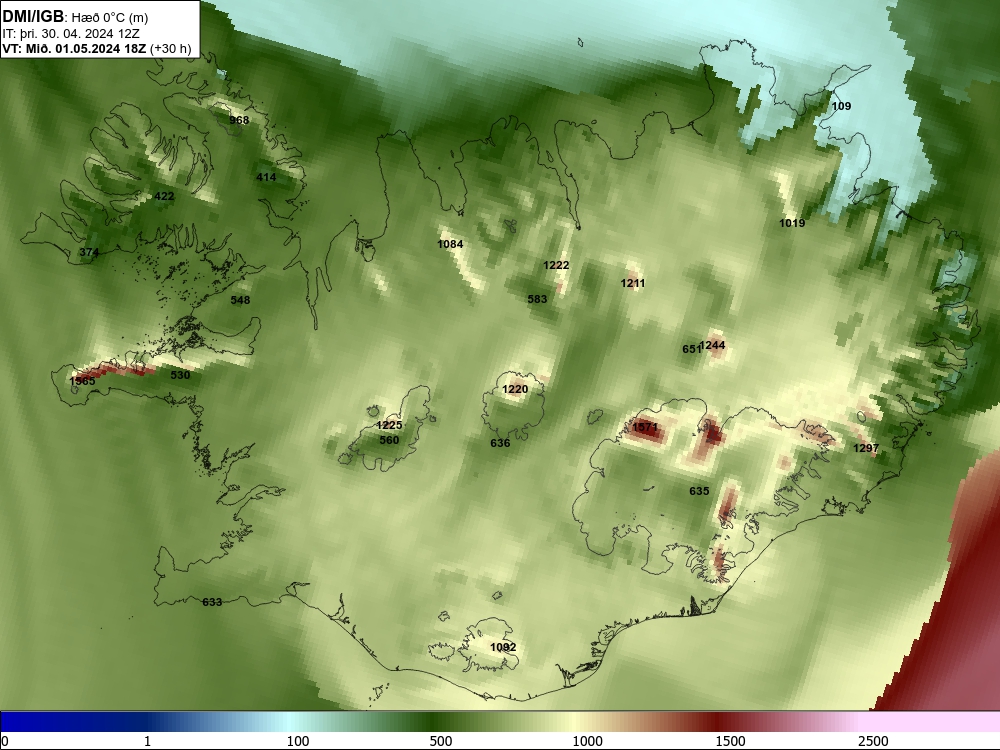Click the valid time line 'VT: Mið. 01.05.2024 18Z'

(x=75, y=48)
